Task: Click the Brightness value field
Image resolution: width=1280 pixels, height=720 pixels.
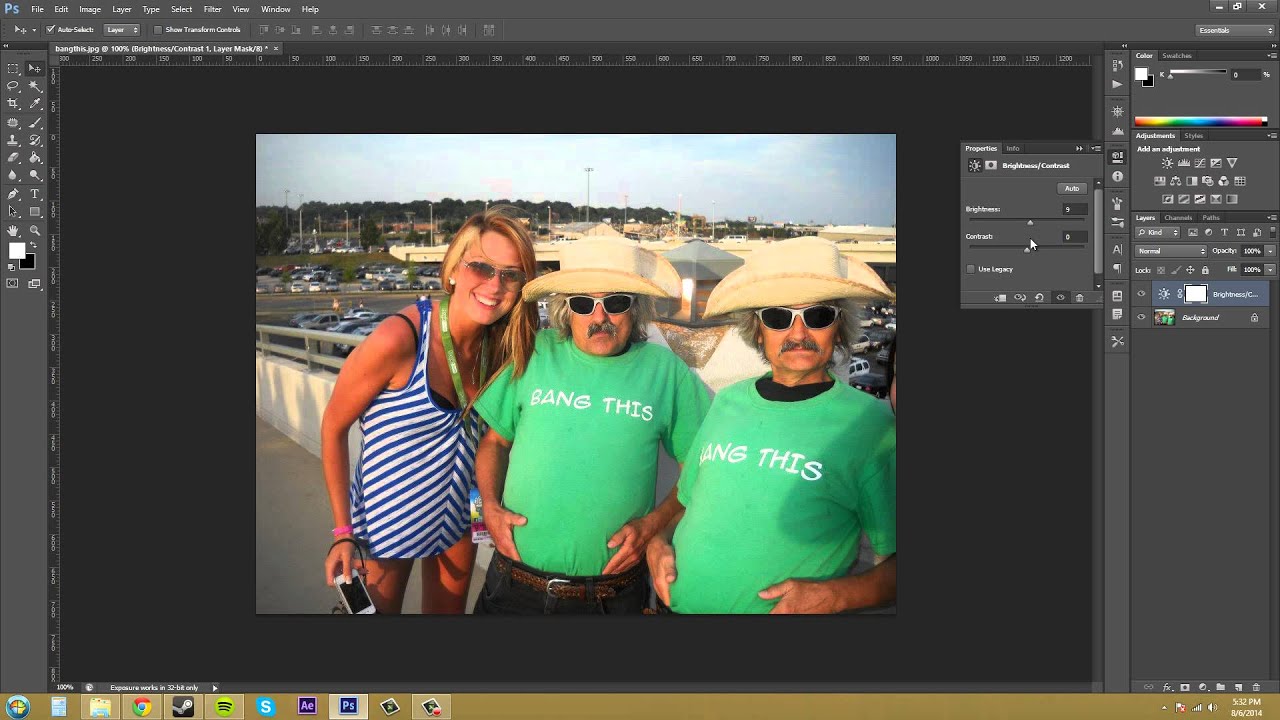Action: [x=1075, y=209]
